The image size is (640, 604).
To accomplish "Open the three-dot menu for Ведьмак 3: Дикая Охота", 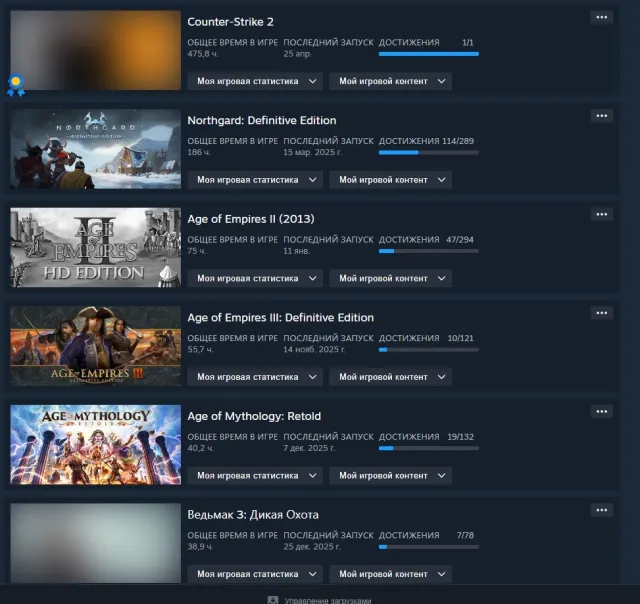I will 601,510.
